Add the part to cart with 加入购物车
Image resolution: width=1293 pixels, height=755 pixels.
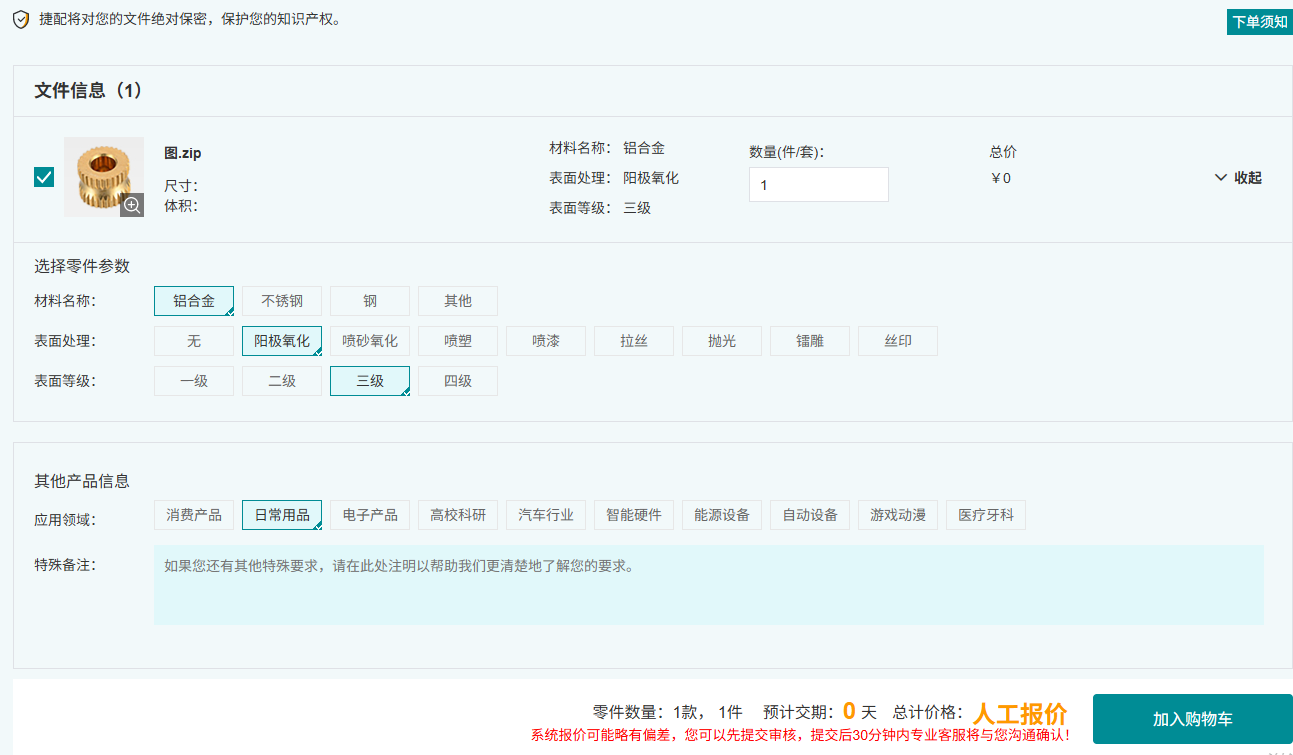pos(1192,719)
